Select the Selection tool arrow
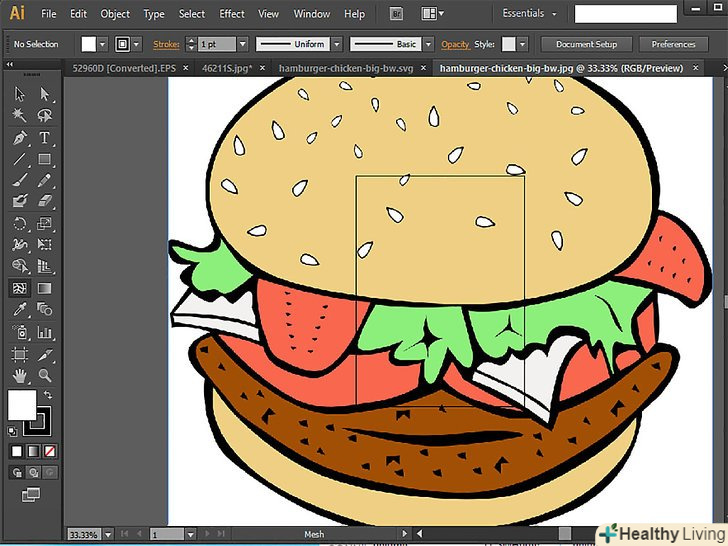This screenshot has width=728, height=546. pos(19,94)
